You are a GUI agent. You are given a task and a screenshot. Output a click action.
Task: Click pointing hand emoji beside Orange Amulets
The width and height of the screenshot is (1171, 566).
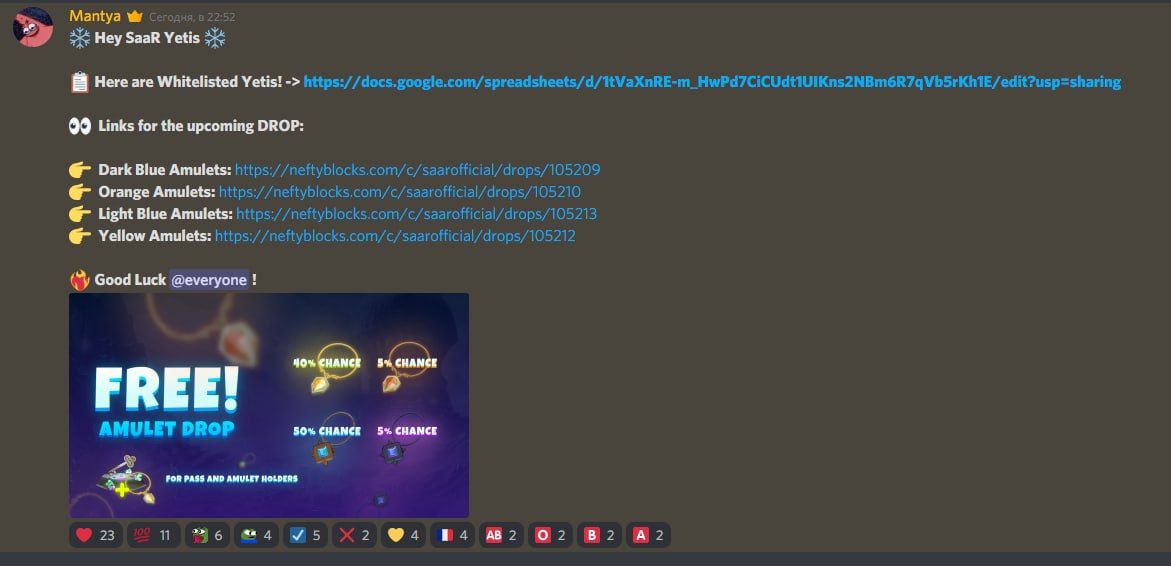pos(80,192)
